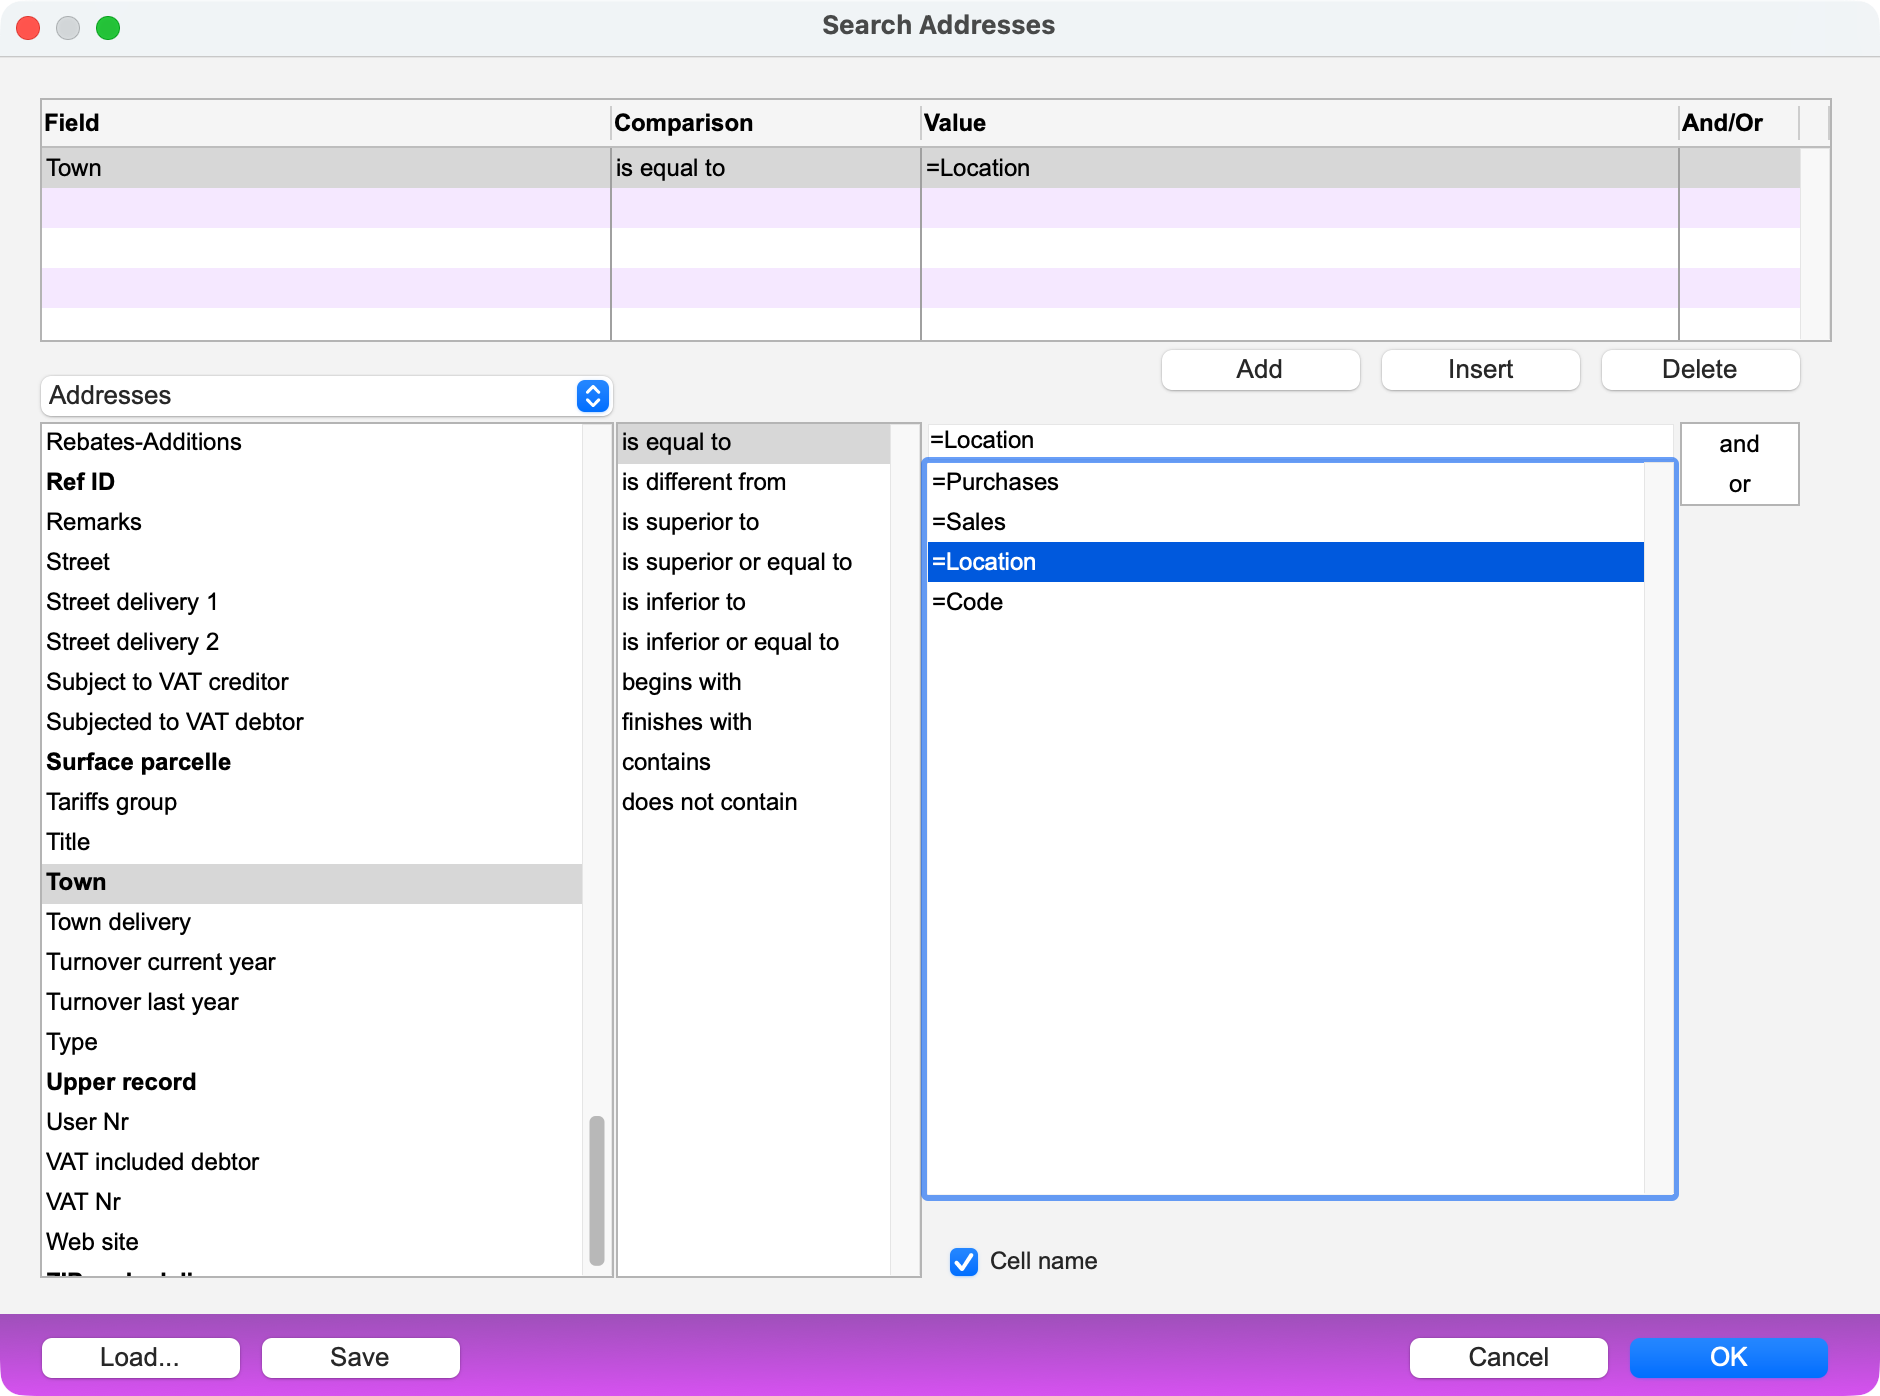Select 'contains' comparison operator
This screenshot has width=1880, height=1396.
(666, 762)
